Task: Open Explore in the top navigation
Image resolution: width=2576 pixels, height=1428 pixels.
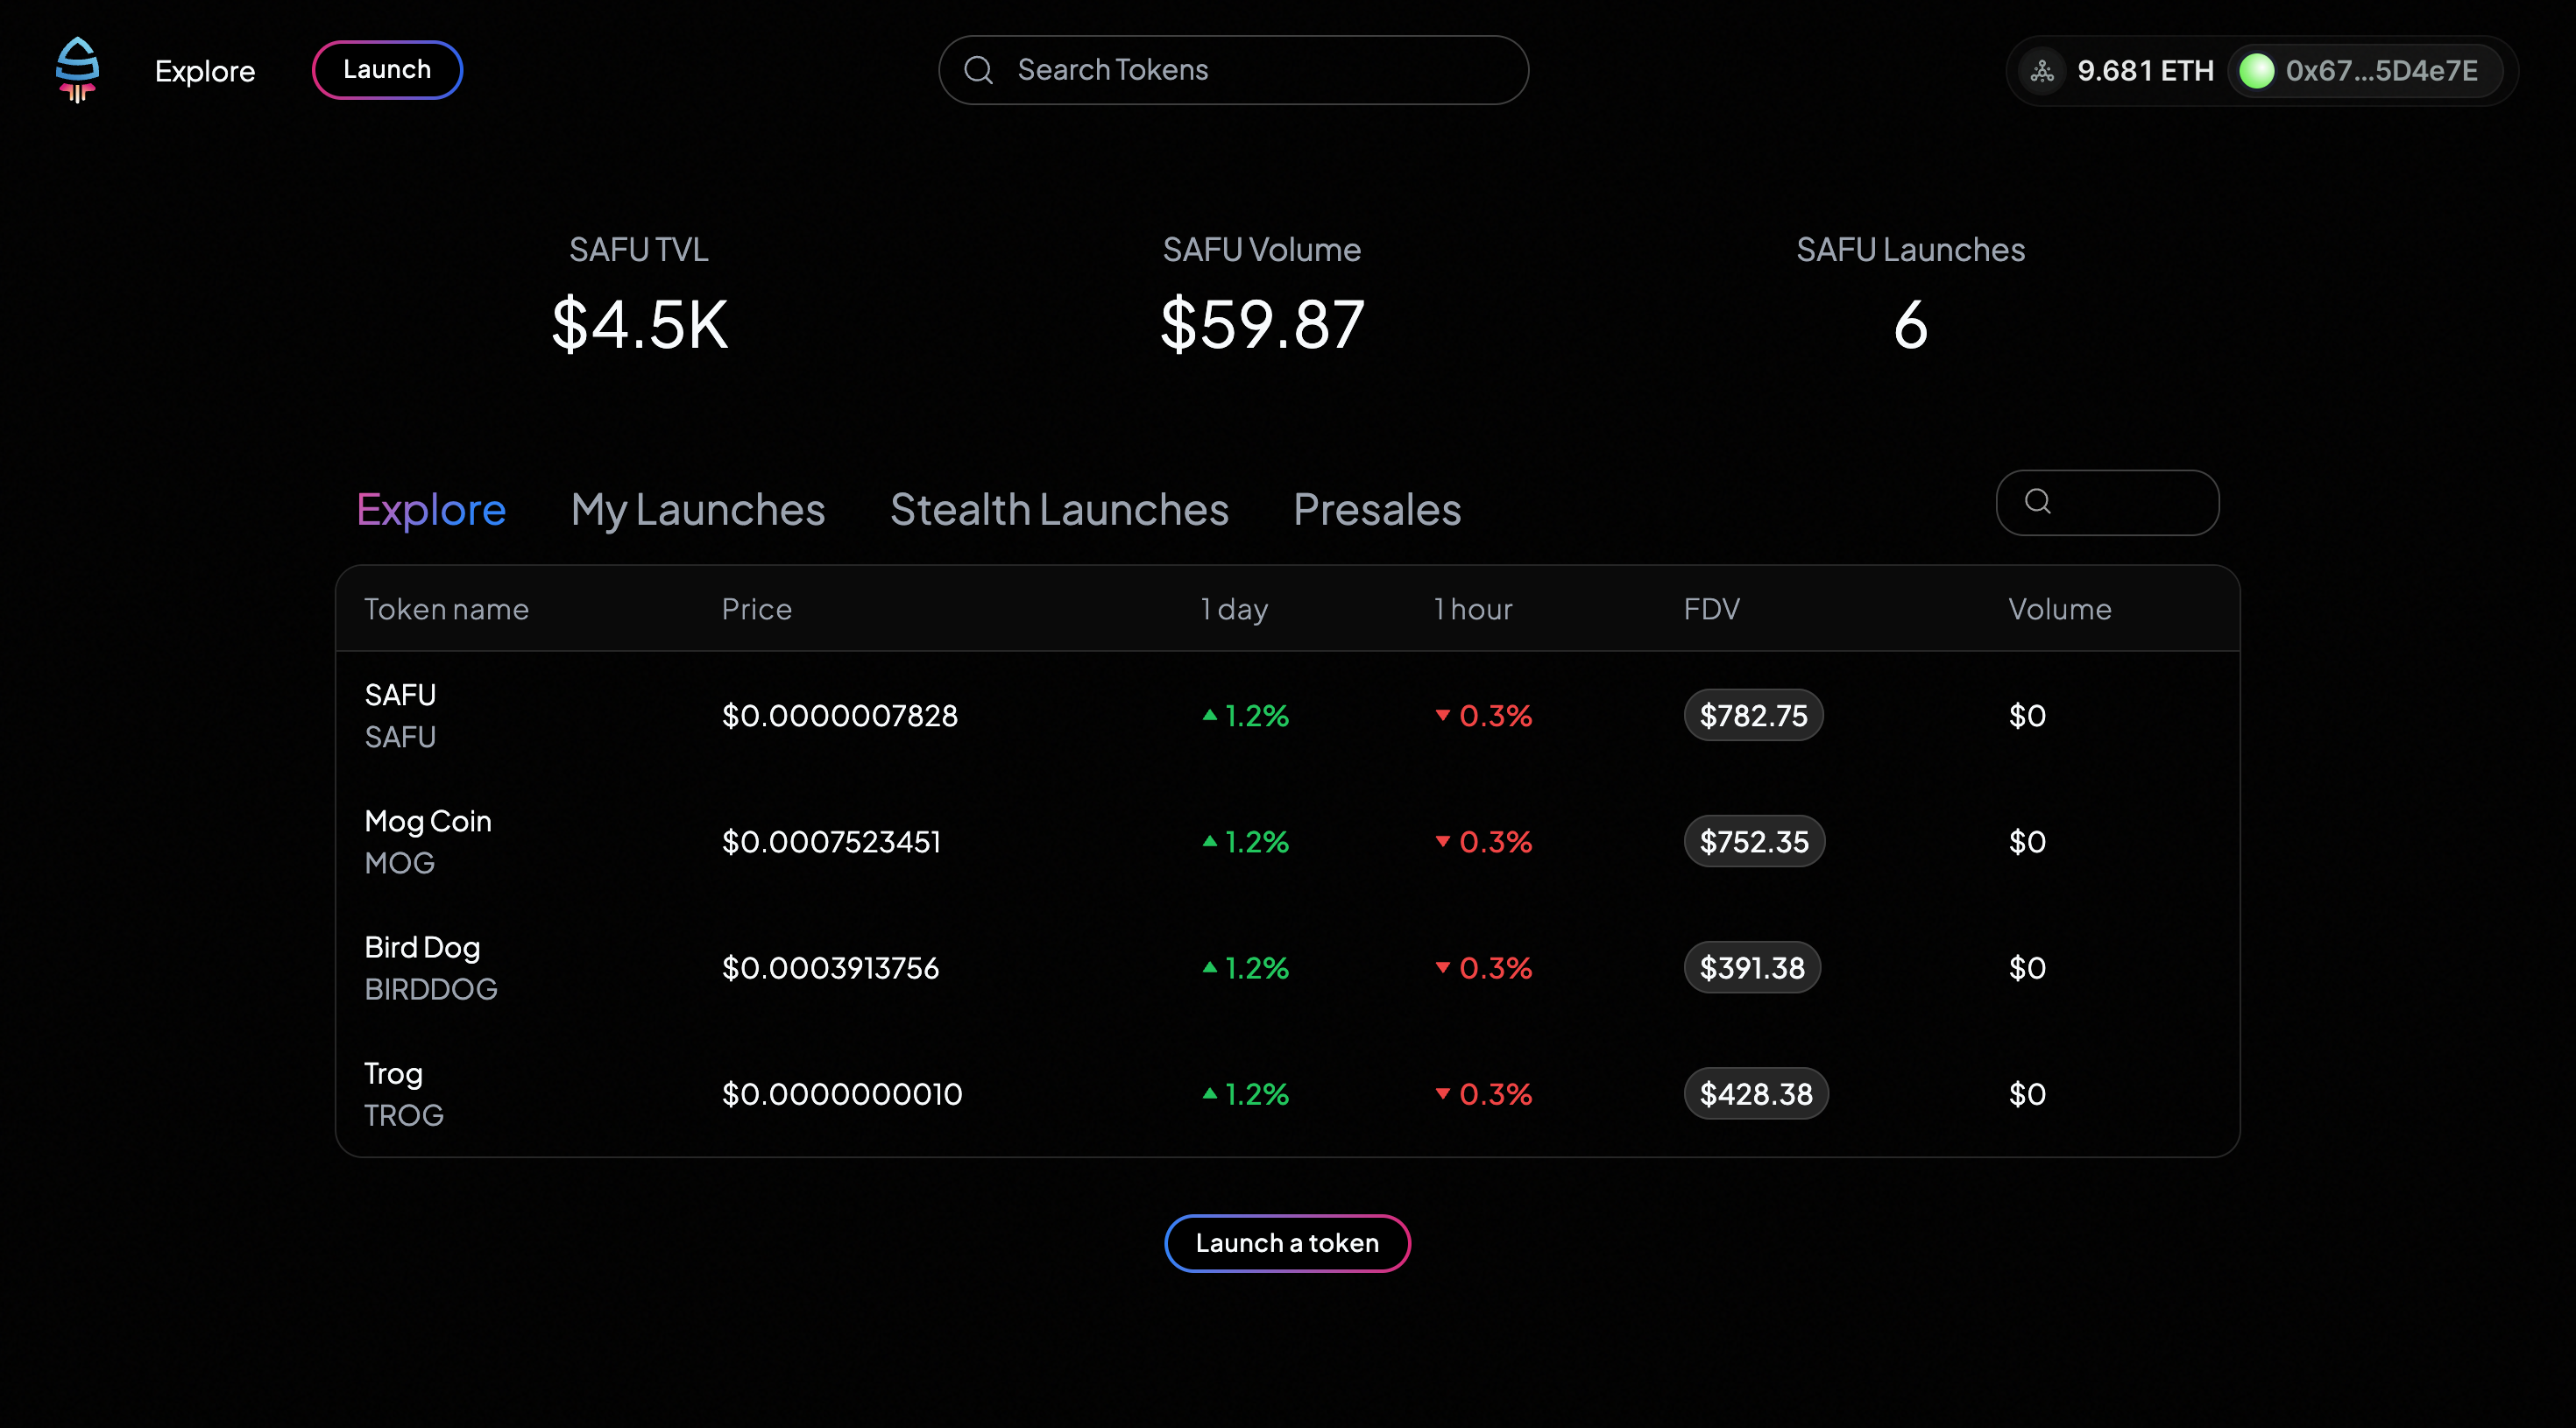Action: click(205, 71)
